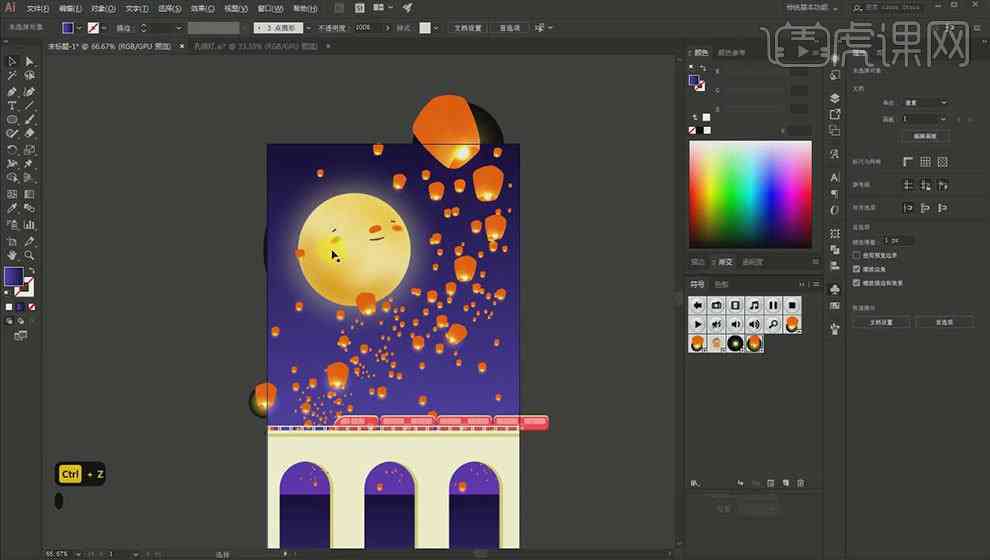
Task: Toggle the second (checked) preferences checkbox
Action: 857,269
